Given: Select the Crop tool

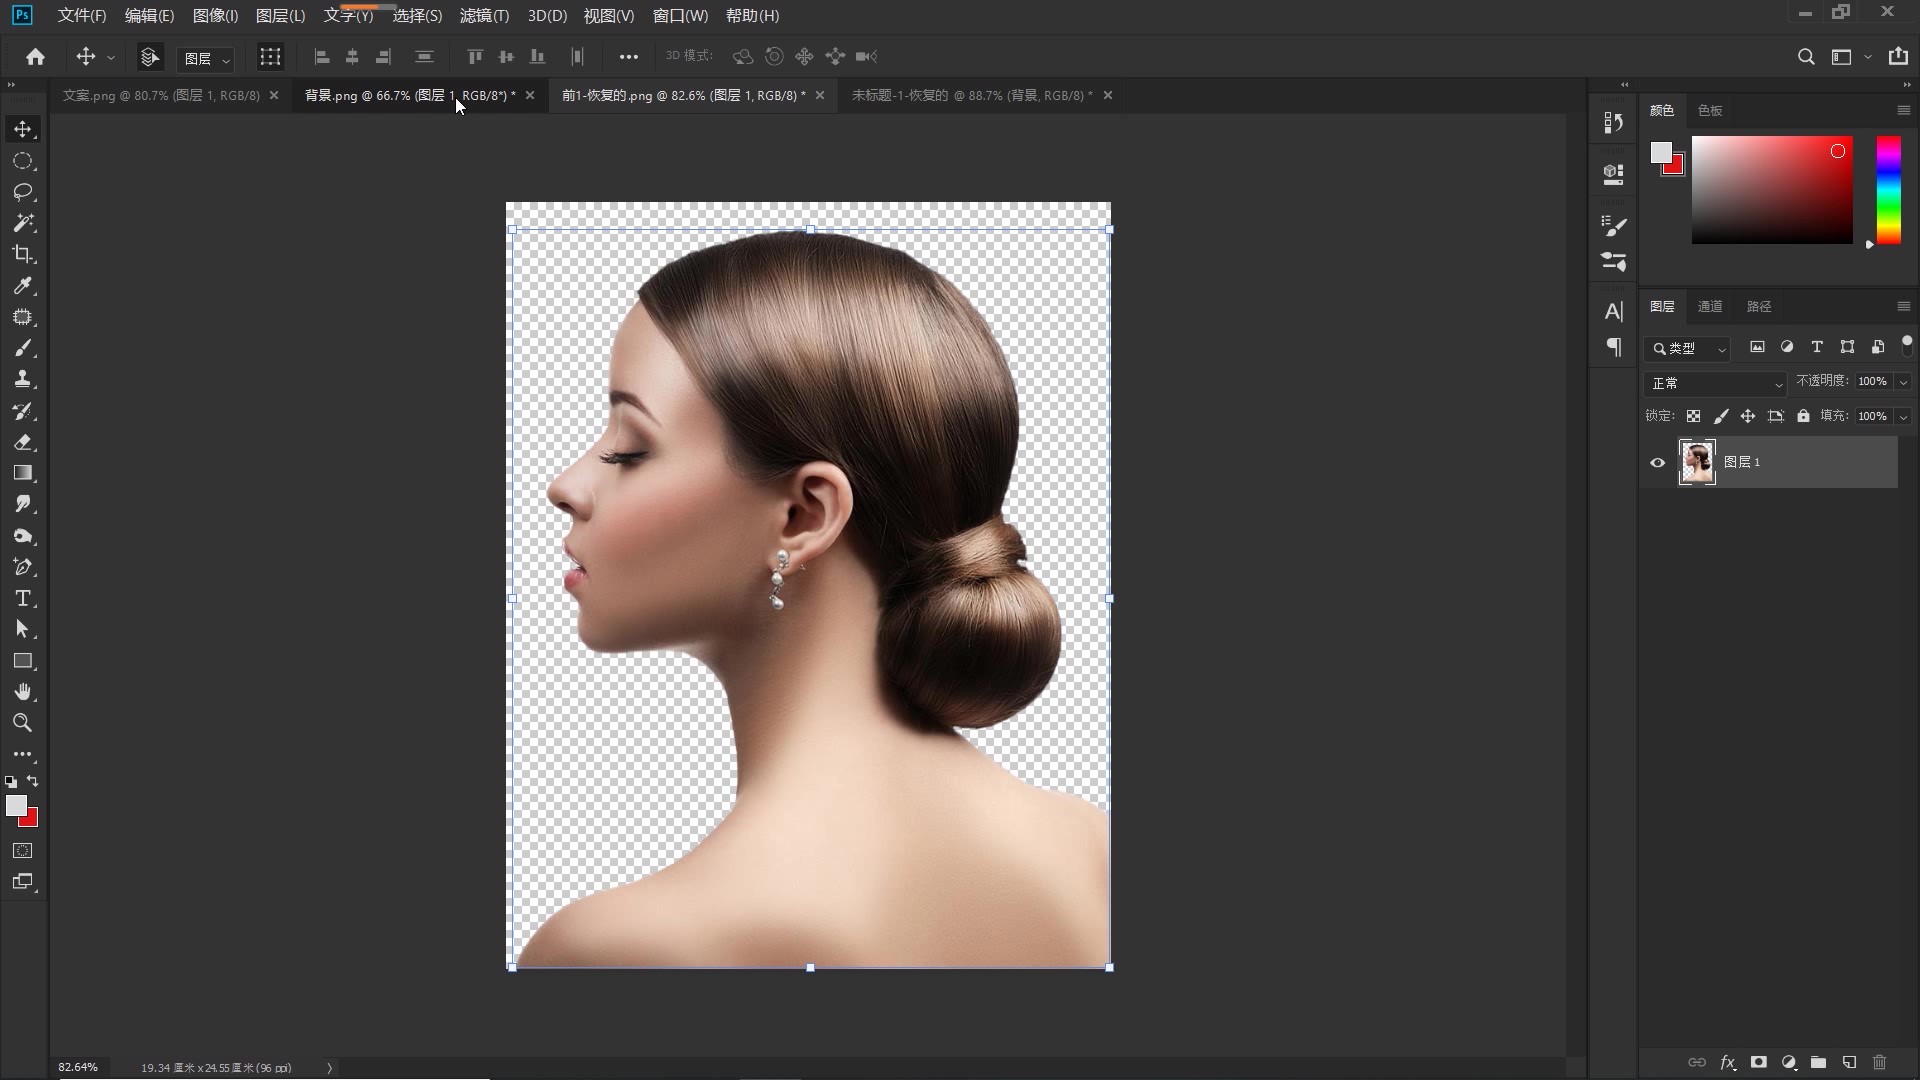Looking at the screenshot, I should [x=23, y=254].
